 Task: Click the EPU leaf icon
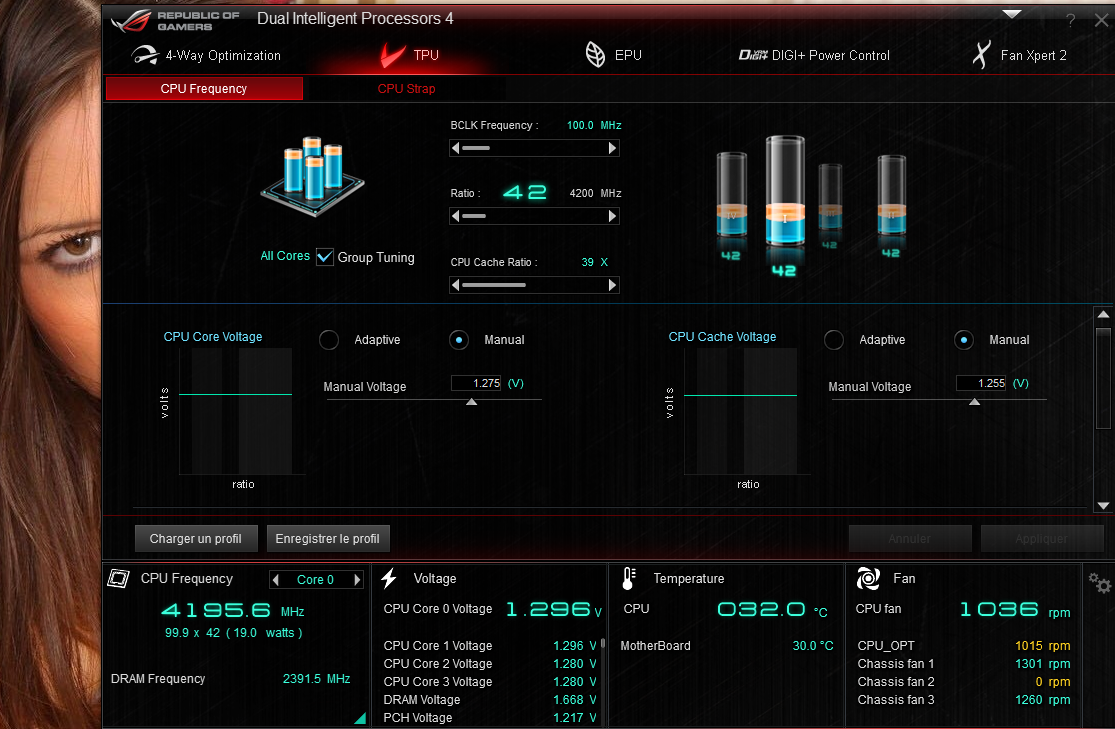coord(594,55)
